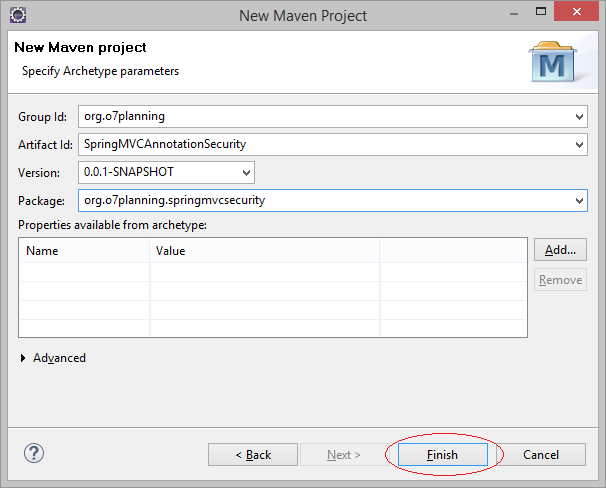Click inside the Group Id text field
Image resolution: width=606 pixels, height=488 pixels.
point(325,116)
